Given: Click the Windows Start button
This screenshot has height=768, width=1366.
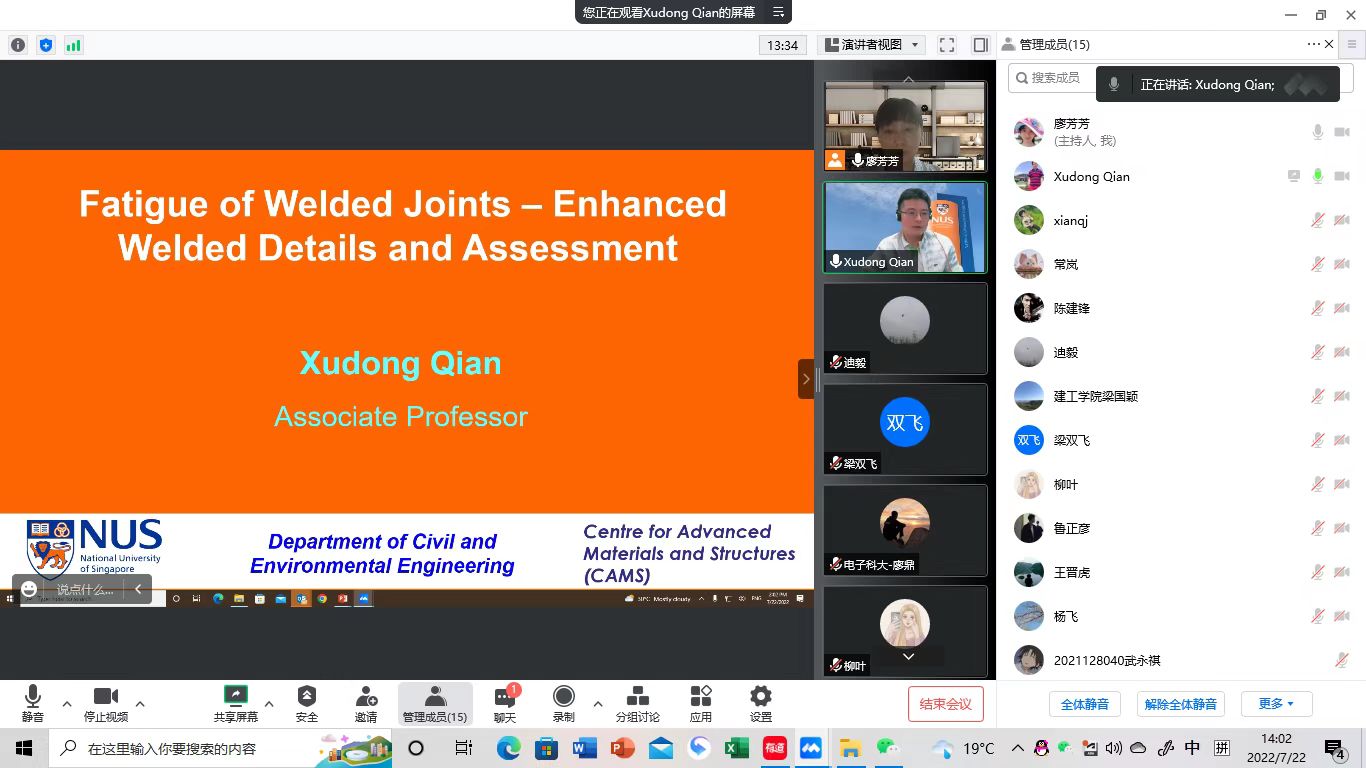Looking at the screenshot, I should [24, 748].
